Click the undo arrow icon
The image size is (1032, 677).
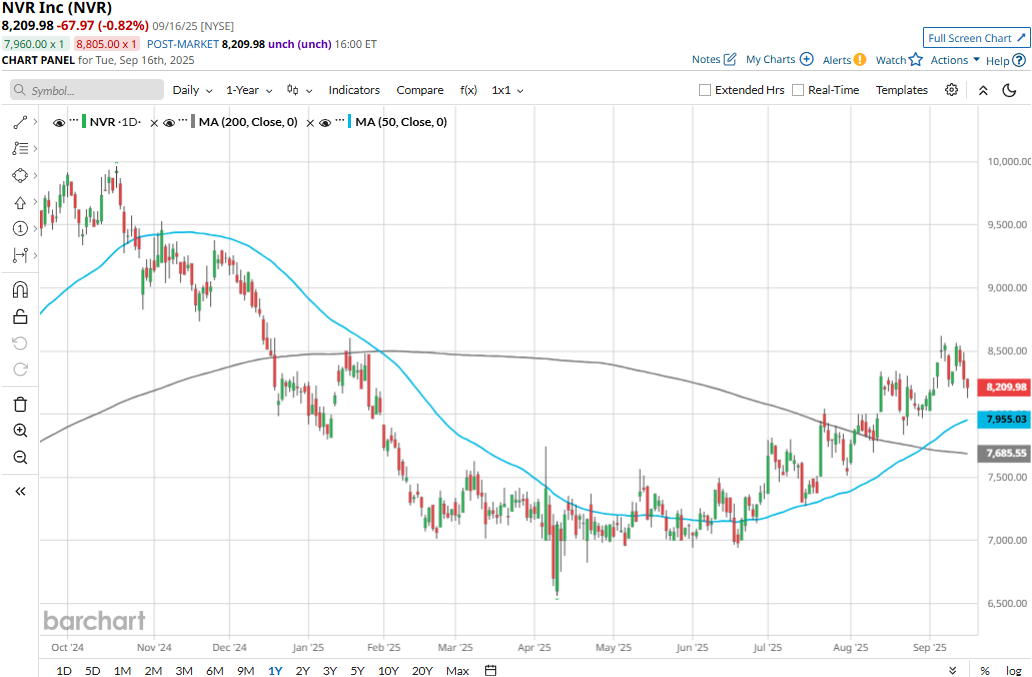tap(20, 343)
